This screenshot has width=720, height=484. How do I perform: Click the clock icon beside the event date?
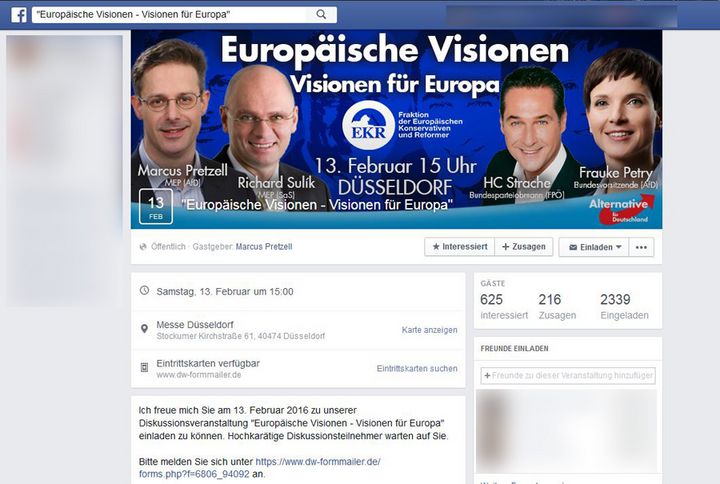click(x=144, y=291)
